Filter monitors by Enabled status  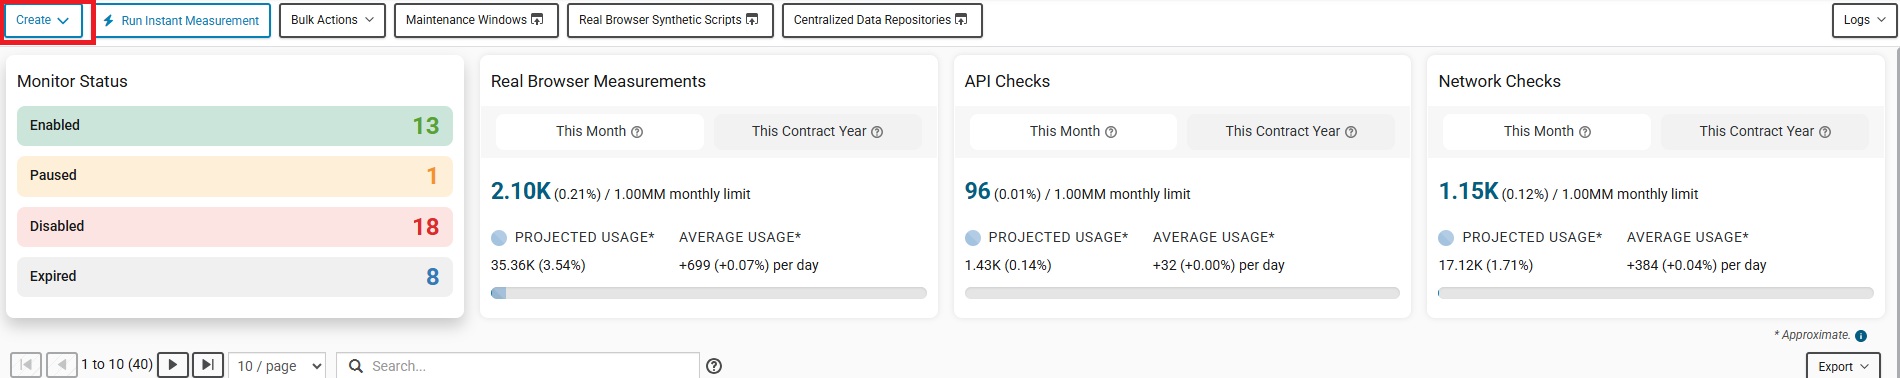coord(235,126)
